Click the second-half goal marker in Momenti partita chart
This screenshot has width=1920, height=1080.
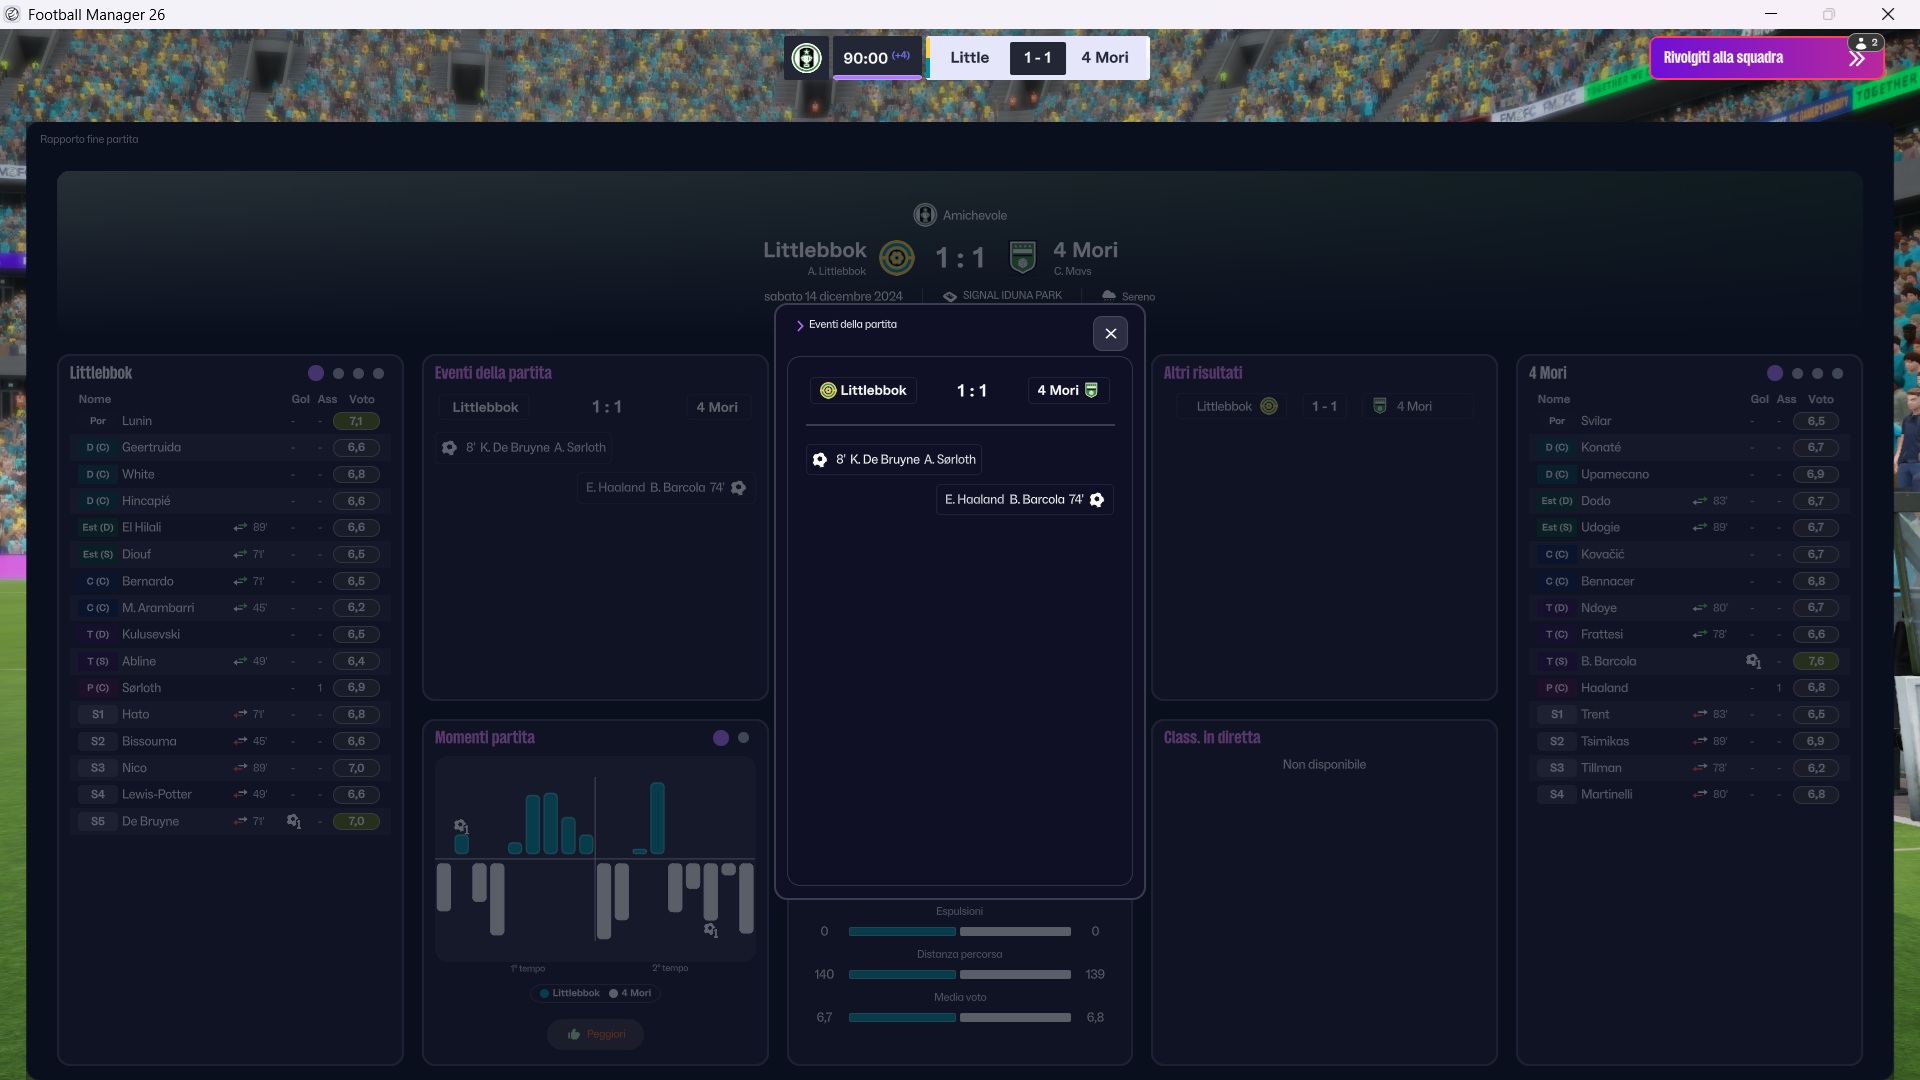point(711,931)
